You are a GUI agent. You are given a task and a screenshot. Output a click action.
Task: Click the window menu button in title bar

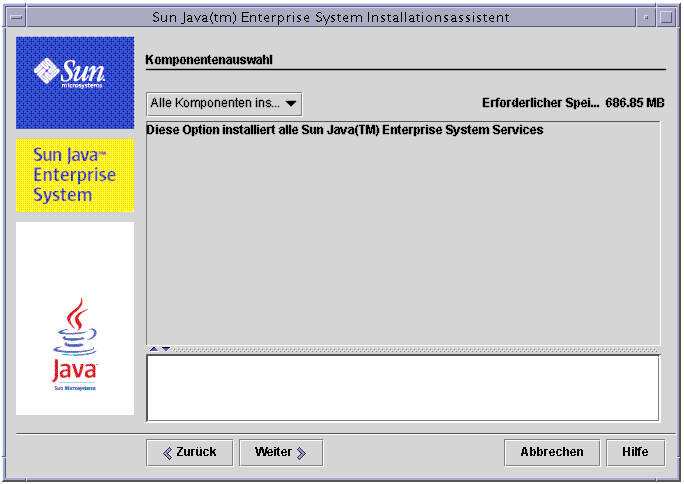pyautogui.click(x=17, y=17)
